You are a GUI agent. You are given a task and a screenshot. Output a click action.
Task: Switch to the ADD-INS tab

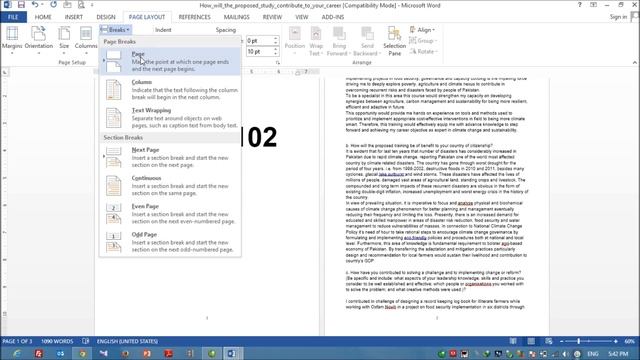[x=333, y=17]
